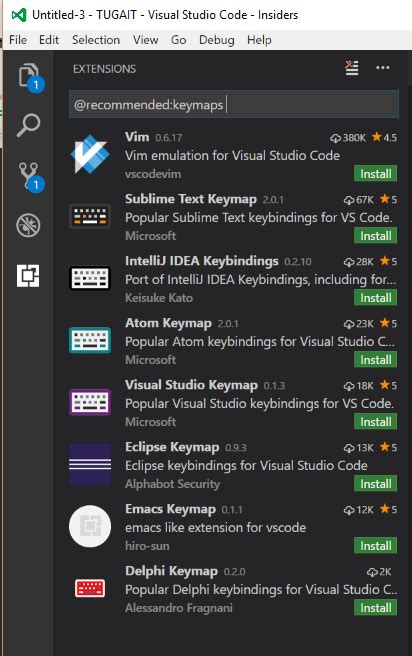Focus the @recommended:keymaps search box

[233, 105]
